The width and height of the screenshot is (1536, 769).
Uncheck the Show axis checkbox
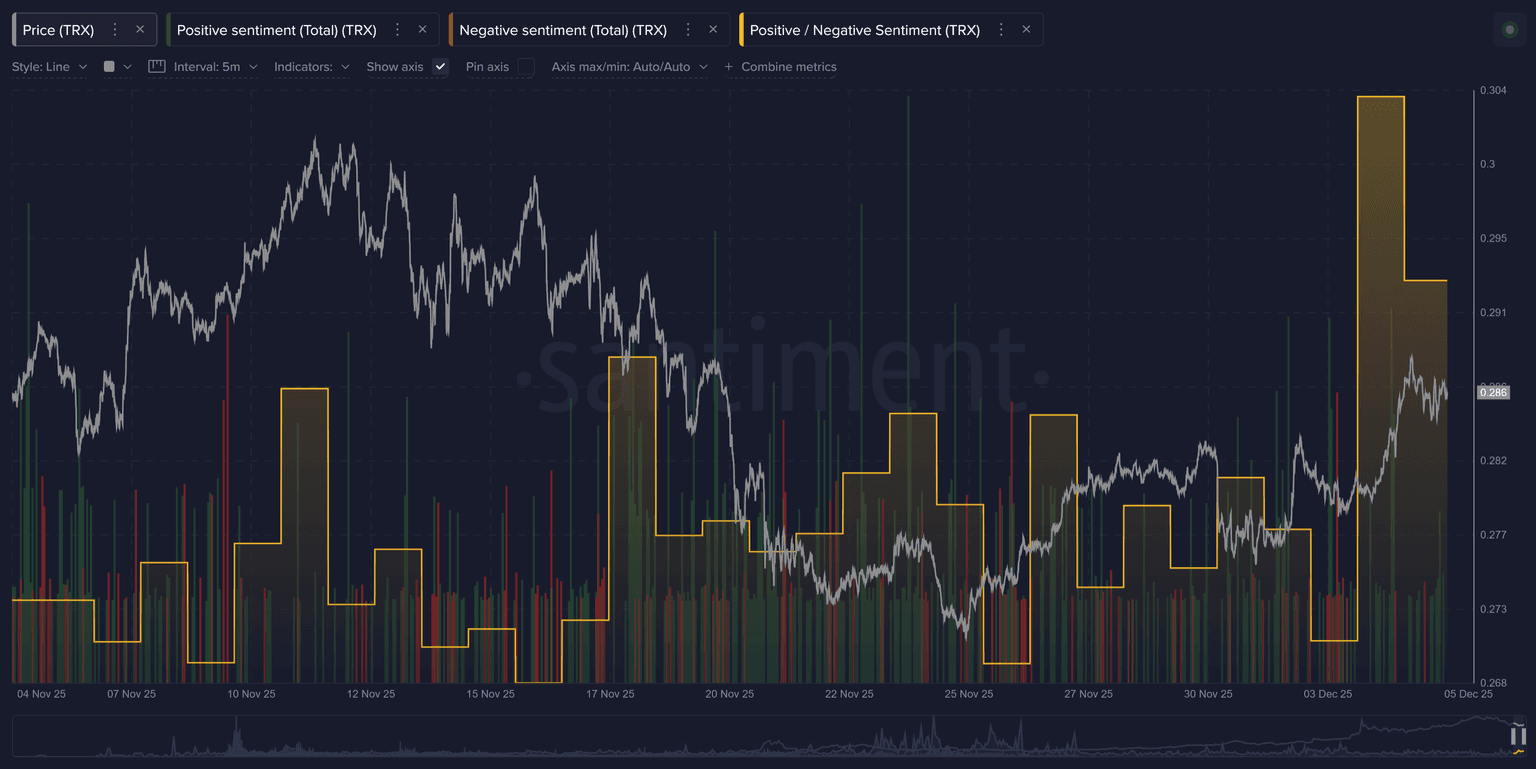point(440,67)
